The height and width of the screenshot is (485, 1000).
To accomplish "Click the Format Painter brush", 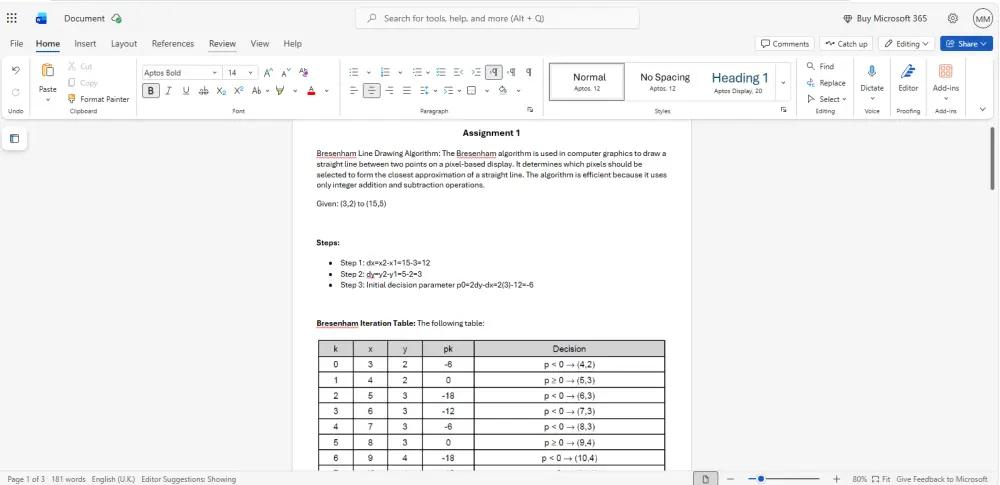I will [x=71, y=99].
